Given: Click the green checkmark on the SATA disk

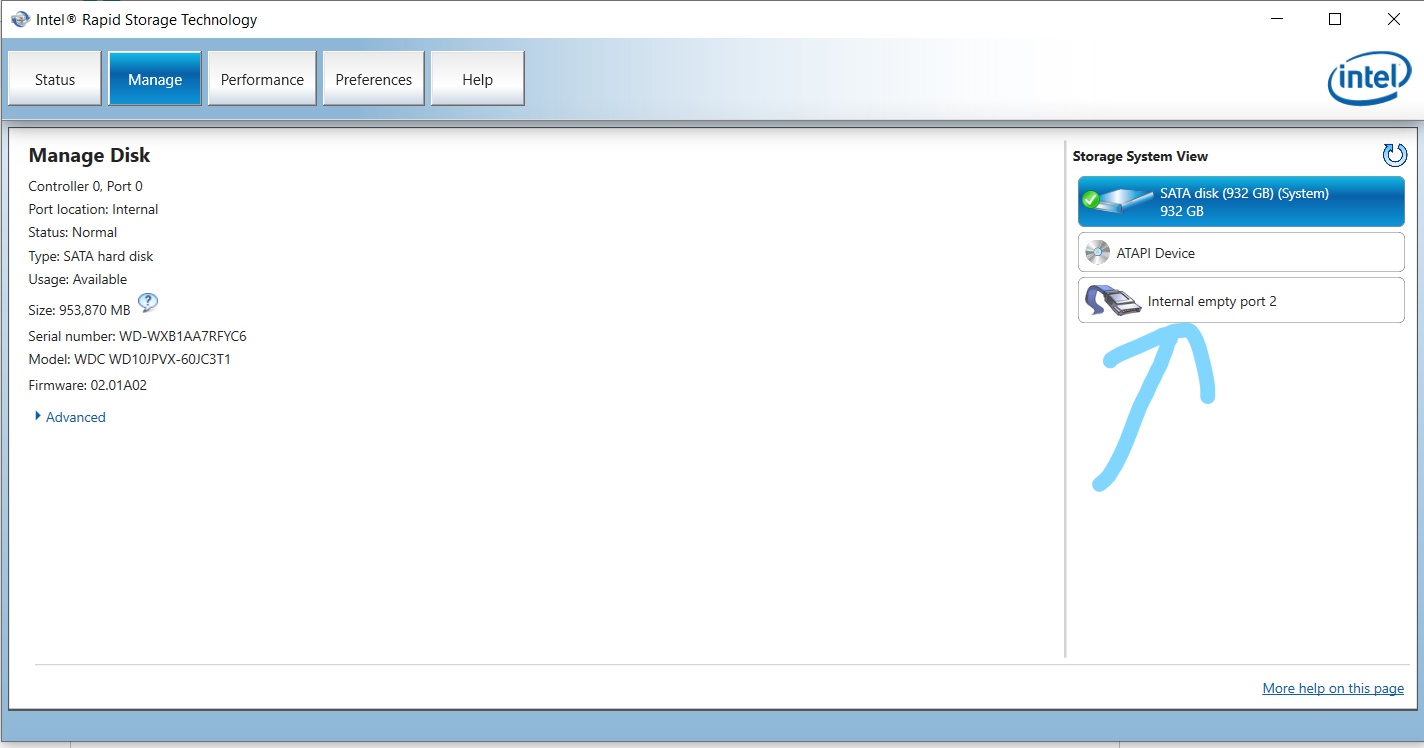Looking at the screenshot, I should point(1089,197).
